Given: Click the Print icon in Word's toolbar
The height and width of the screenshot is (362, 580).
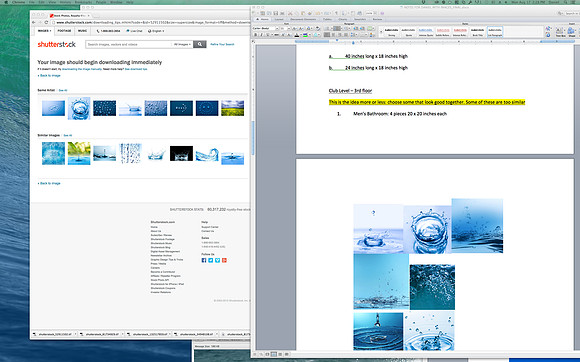Looking at the screenshot, I should tap(282, 13).
